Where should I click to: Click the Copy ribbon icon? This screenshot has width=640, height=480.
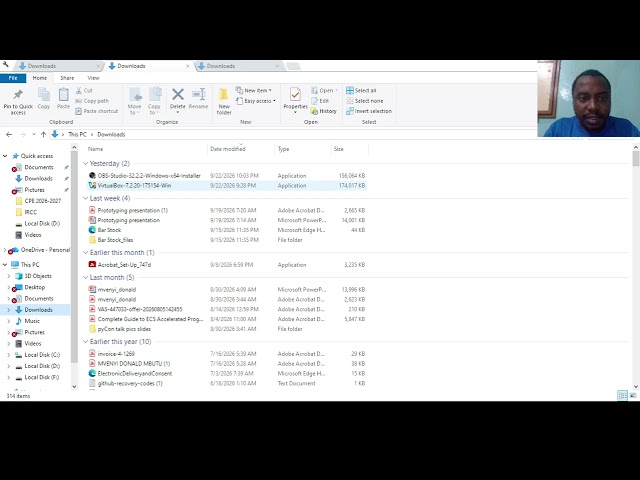(44, 95)
